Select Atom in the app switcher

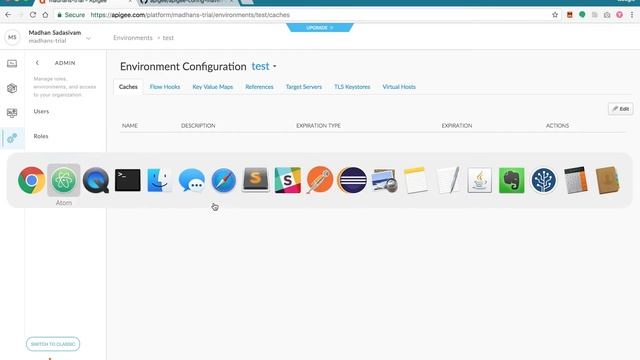click(64, 180)
